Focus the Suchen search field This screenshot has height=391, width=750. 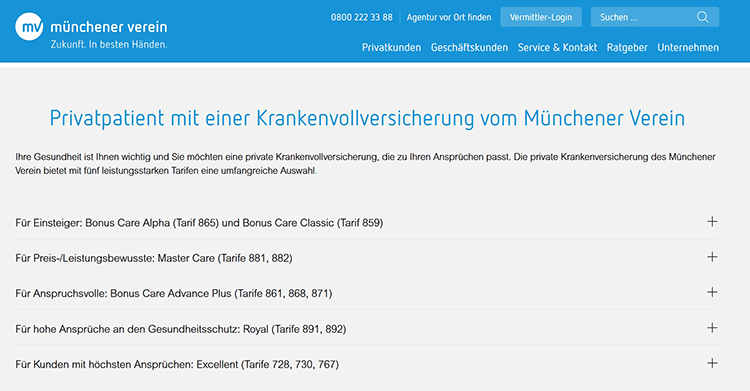click(x=655, y=17)
